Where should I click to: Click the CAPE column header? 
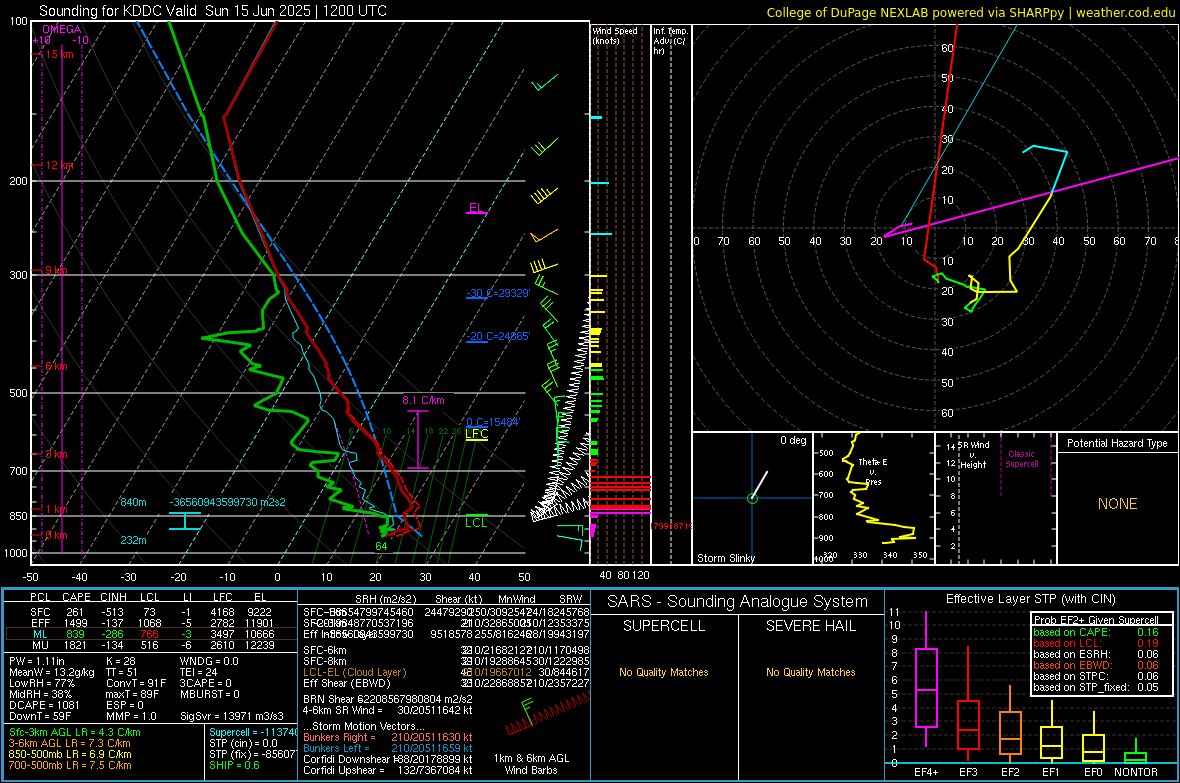coord(76,597)
